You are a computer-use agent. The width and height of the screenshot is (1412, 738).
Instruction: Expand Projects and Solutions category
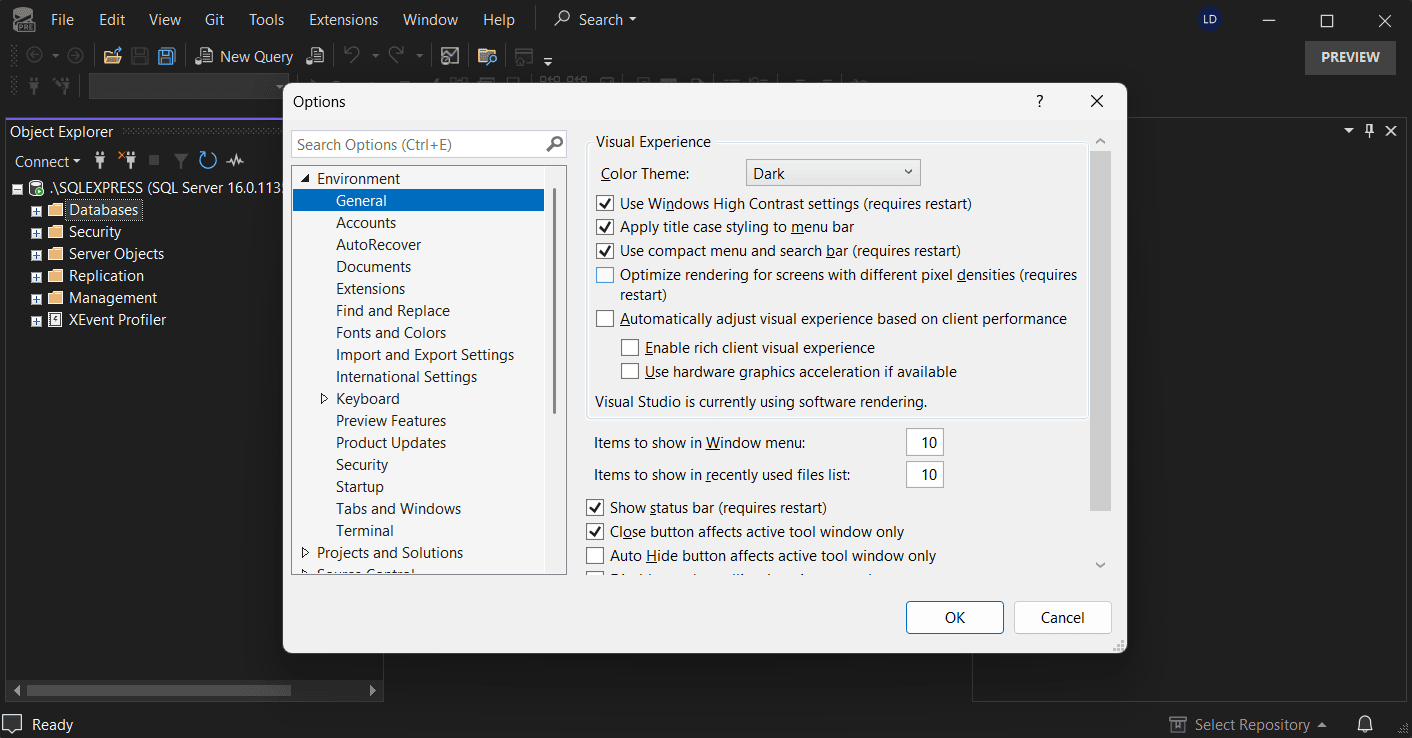[305, 552]
